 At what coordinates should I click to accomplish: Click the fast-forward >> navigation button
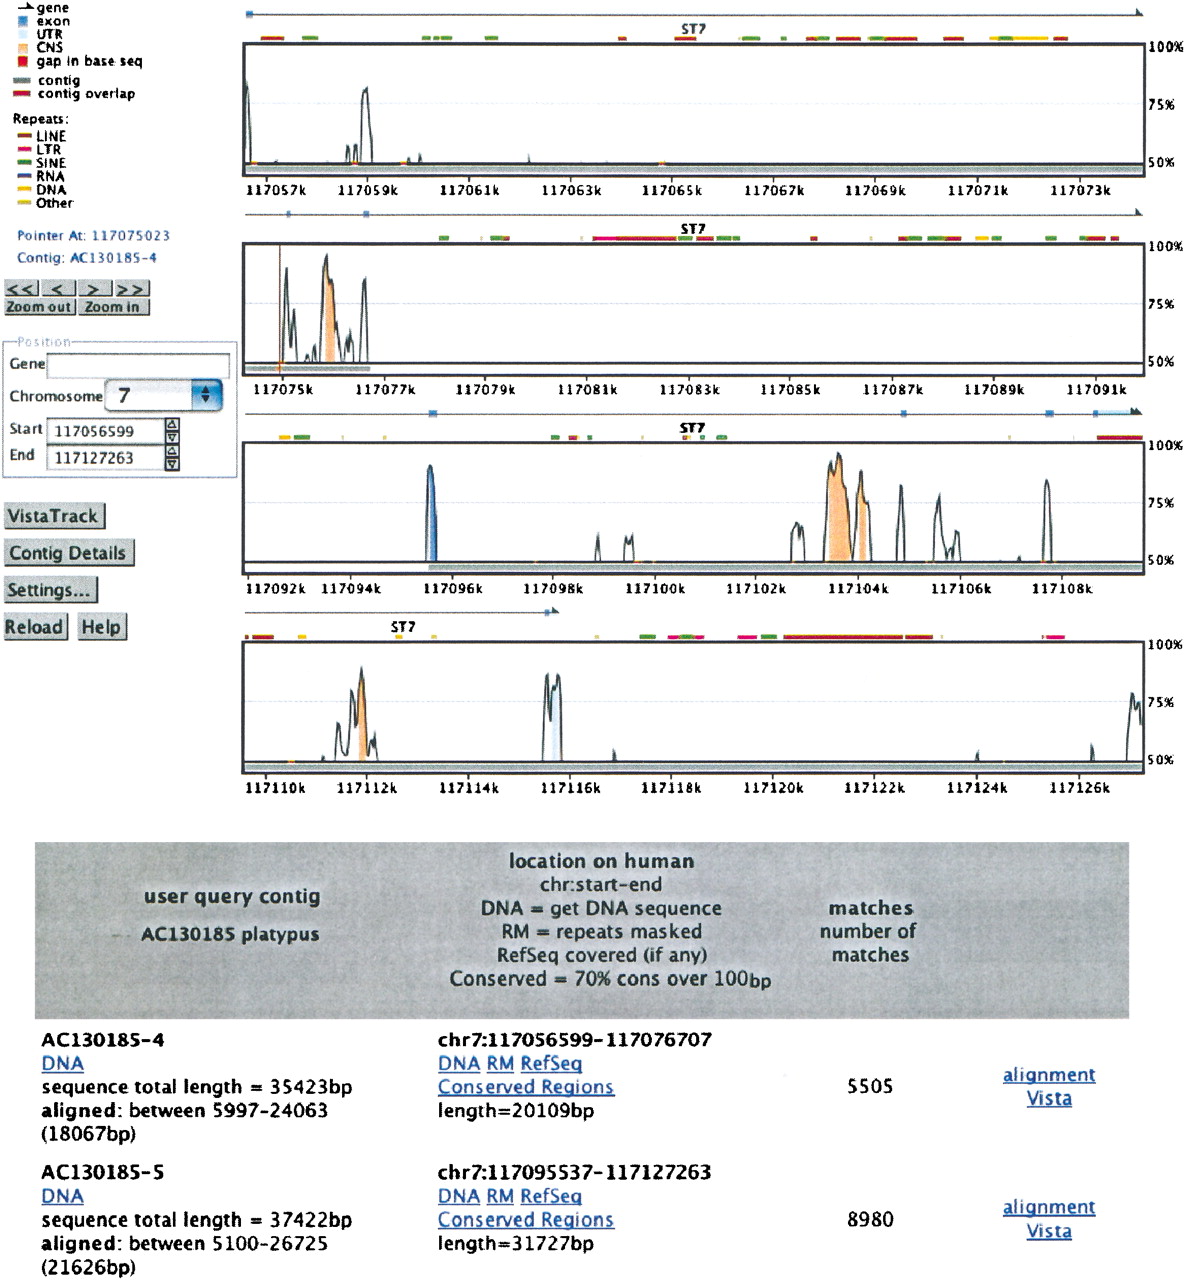pyautogui.click(x=131, y=289)
